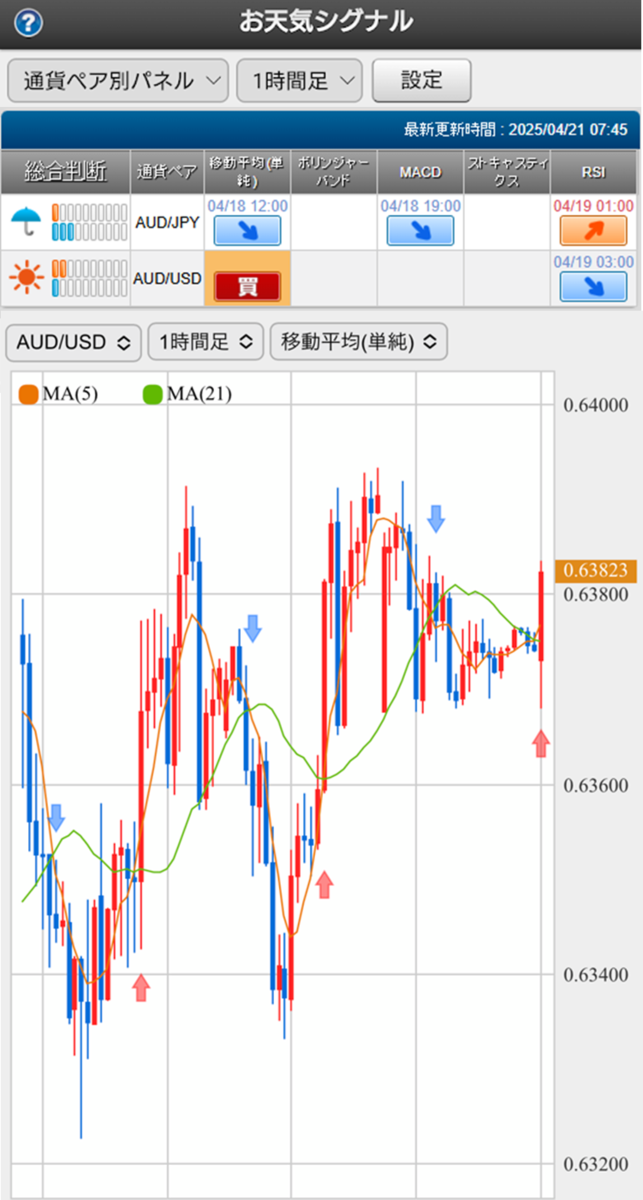Screen dimensions: 643x1200
Task: Click the MACD column header
Action: [x=420, y=172]
